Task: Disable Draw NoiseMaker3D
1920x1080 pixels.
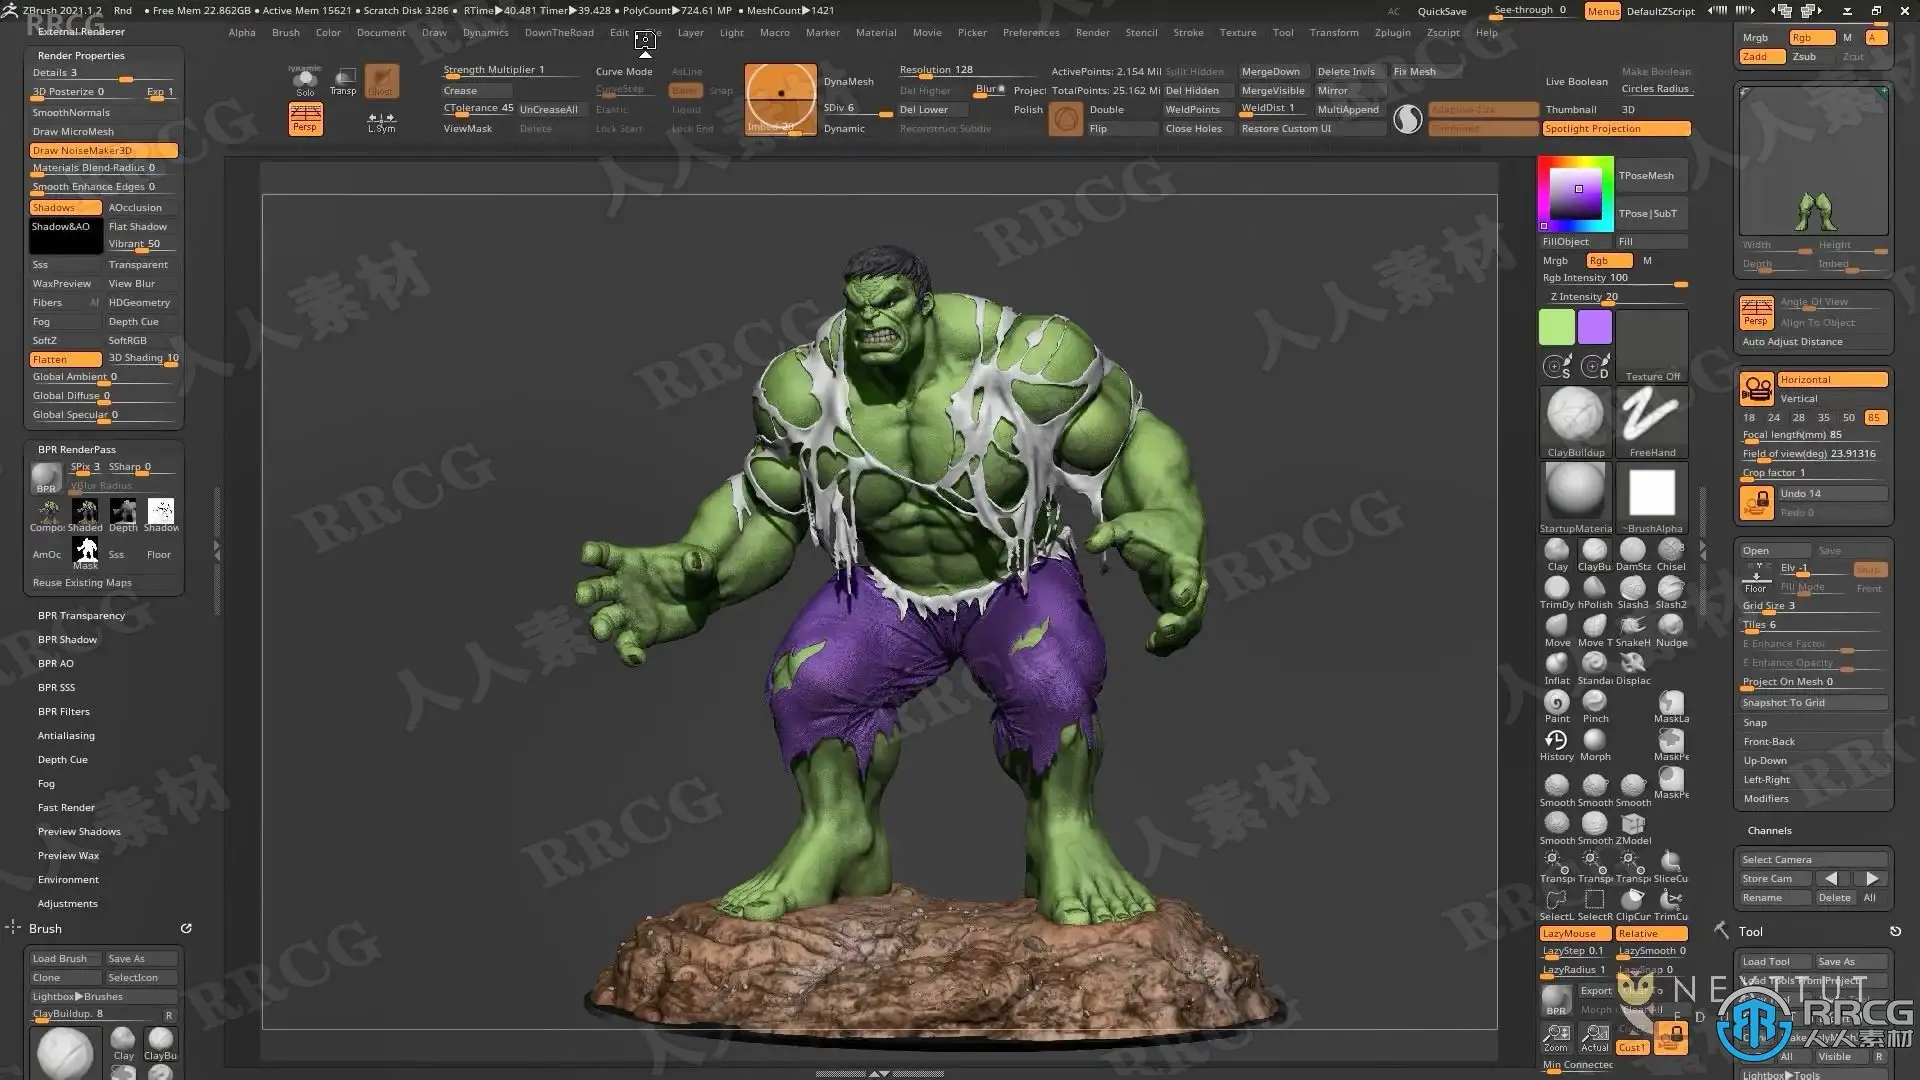Action: tap(104, 151)
